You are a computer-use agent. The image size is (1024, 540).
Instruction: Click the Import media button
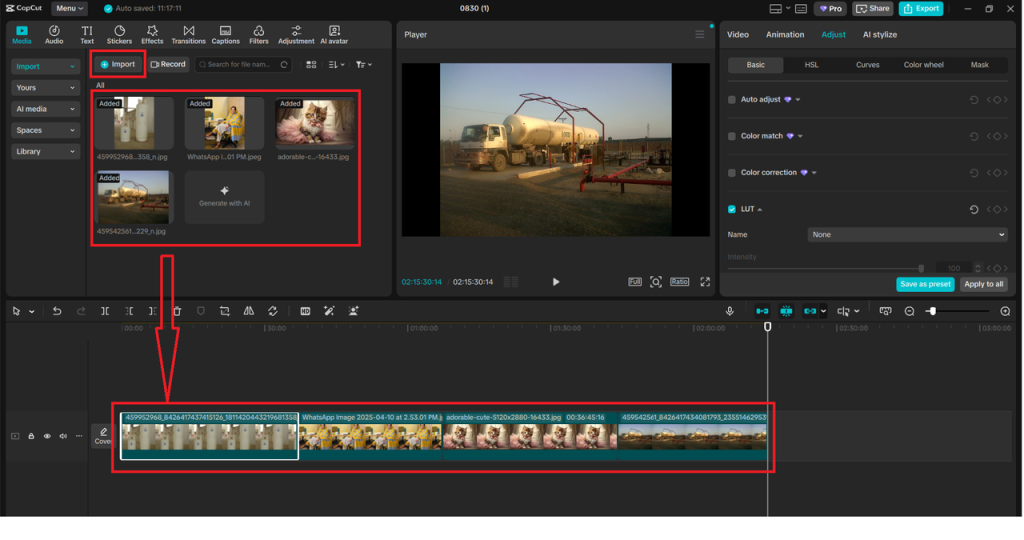click(118, 64)
